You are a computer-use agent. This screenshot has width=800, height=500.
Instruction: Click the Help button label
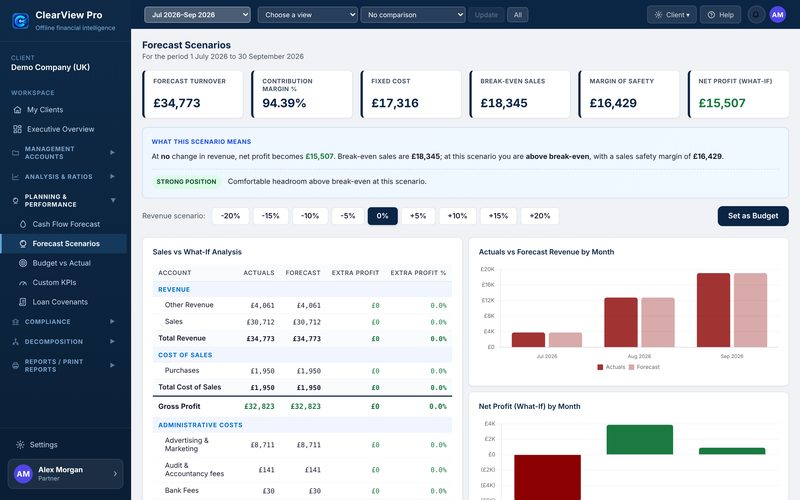[727, 15]
